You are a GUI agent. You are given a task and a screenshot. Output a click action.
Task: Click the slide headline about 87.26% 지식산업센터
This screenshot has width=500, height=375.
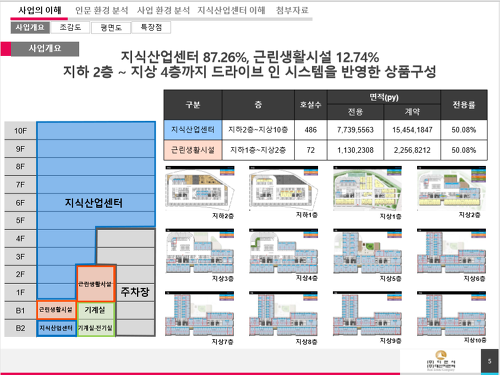coord(250,64)
